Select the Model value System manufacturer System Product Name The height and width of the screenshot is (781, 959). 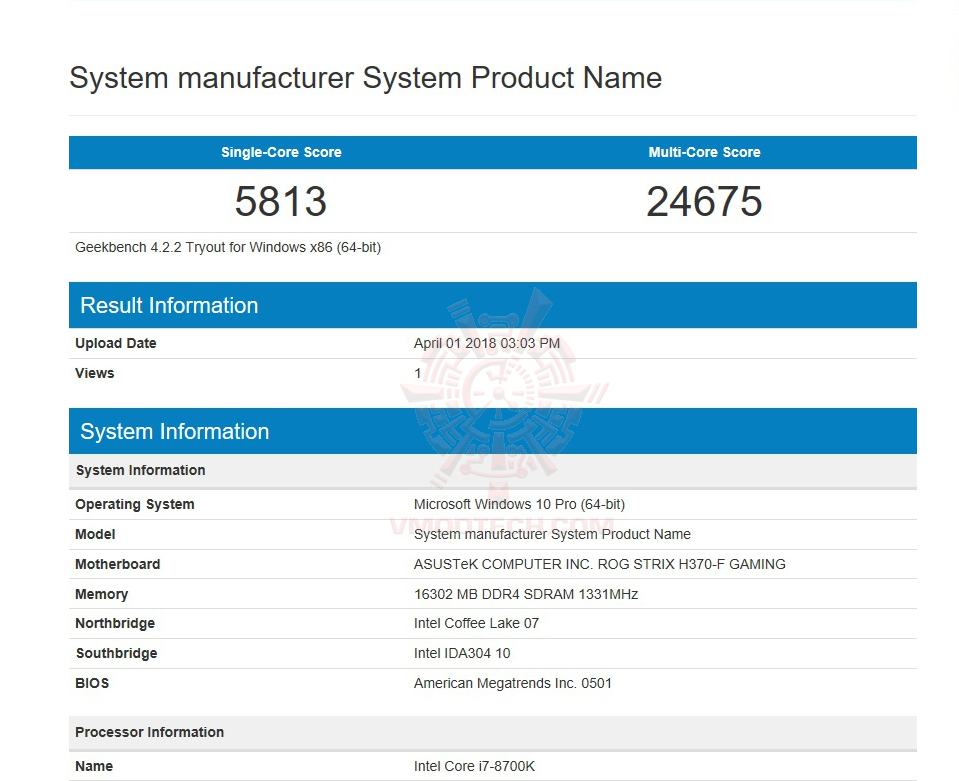[x=552, y=535]
